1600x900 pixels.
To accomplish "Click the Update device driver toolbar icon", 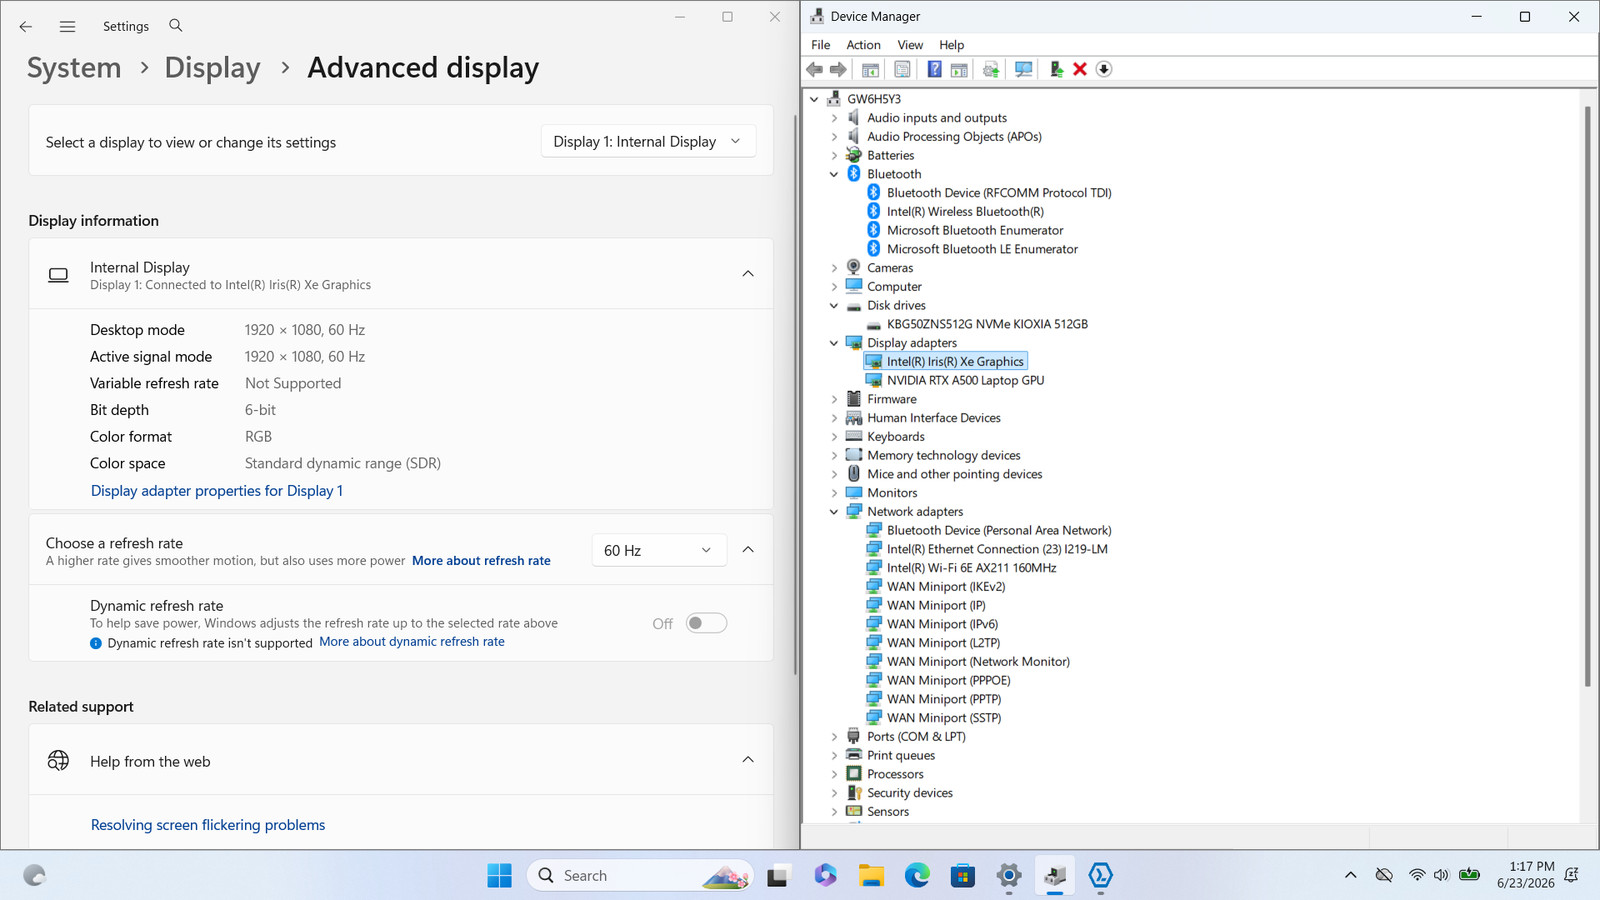I will tap(1056, 69).
